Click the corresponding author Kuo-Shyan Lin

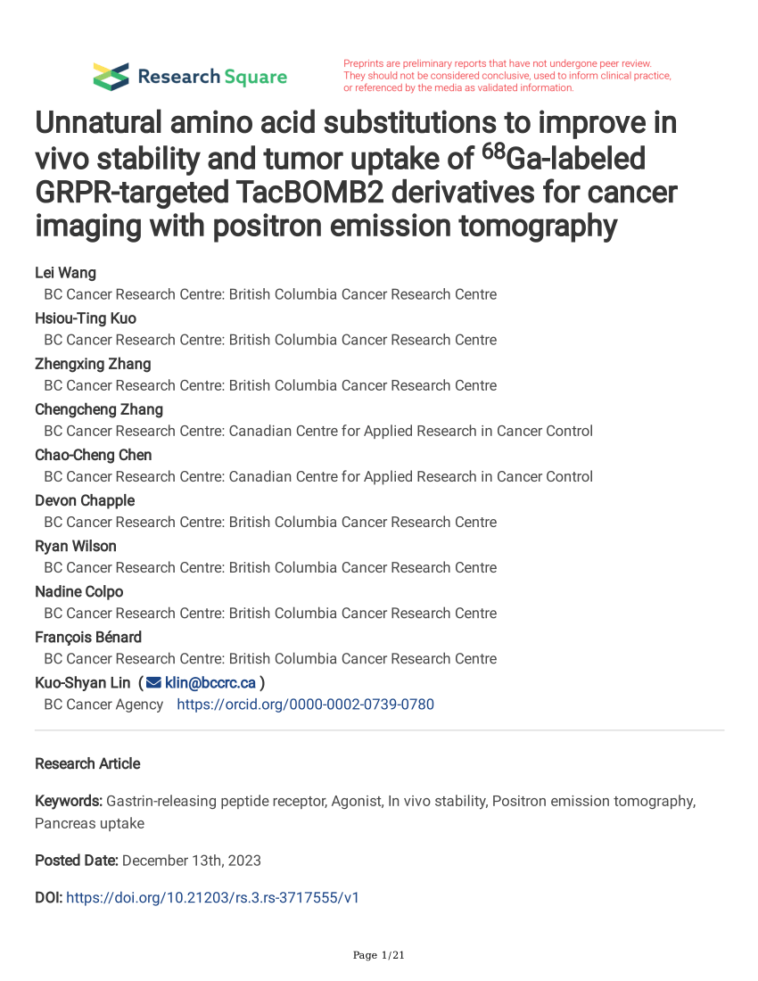(x=83, y=683)
